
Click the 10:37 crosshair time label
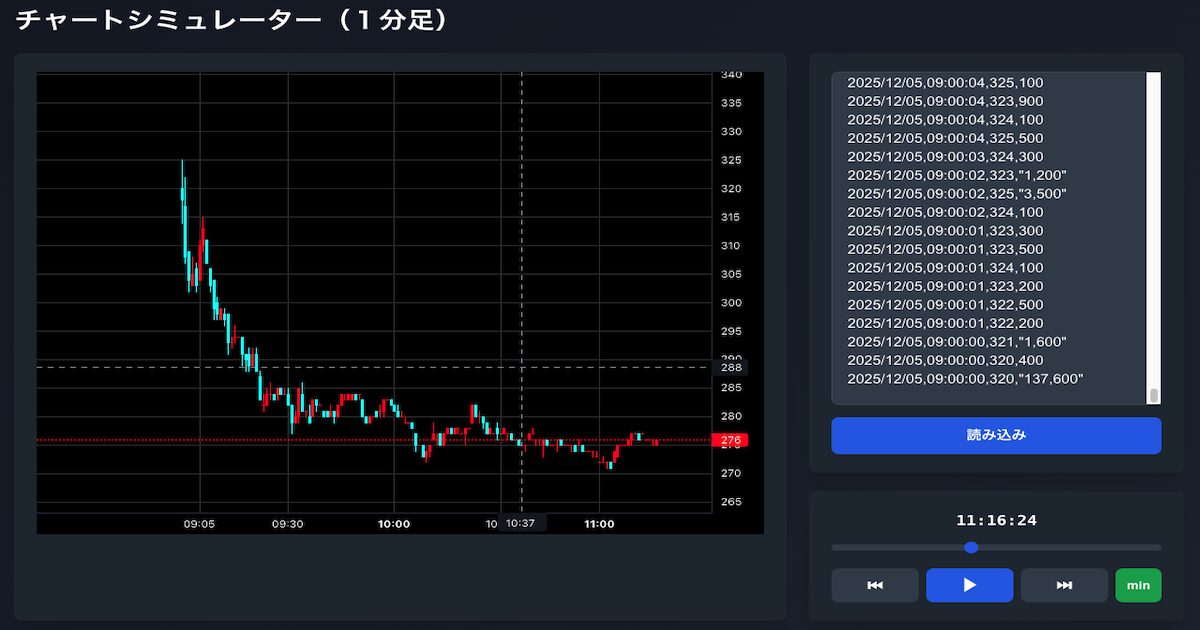pos(521,523)
